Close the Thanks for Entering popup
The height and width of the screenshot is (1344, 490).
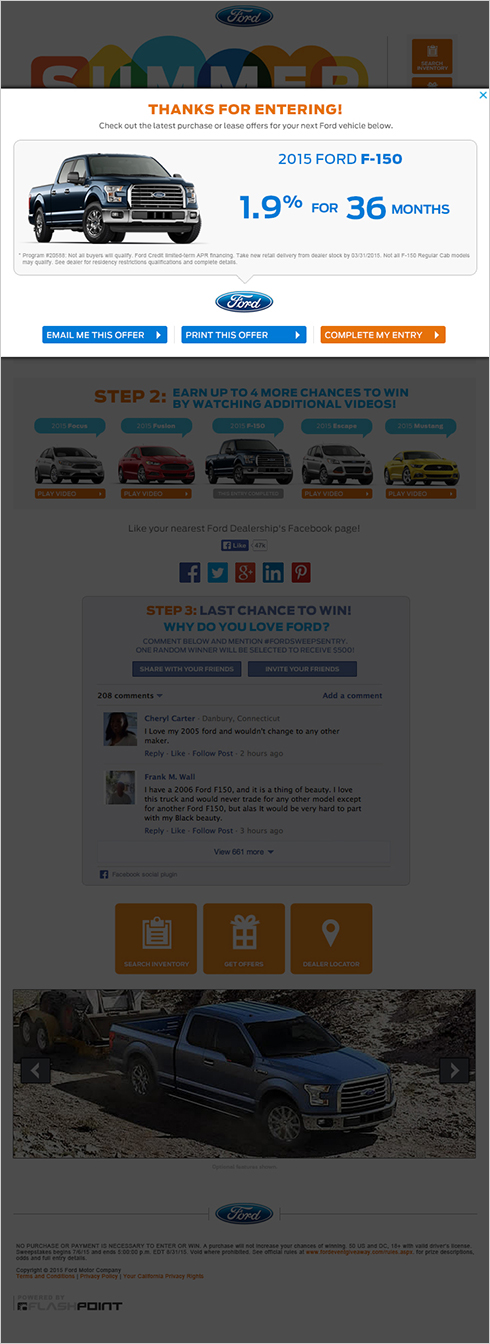[483, 96]
